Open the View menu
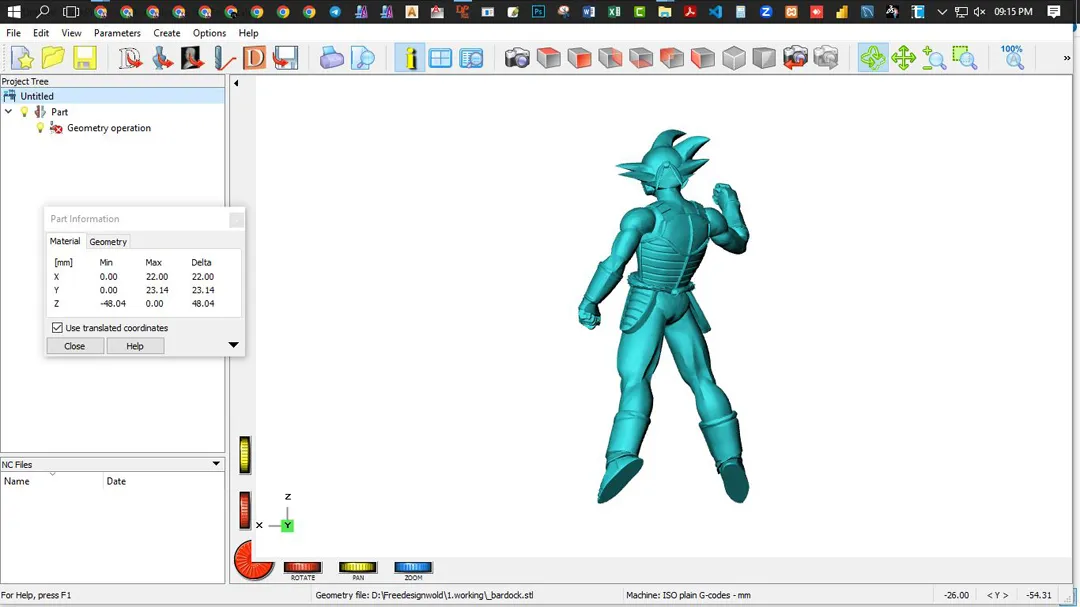 [x=71, y=33]
